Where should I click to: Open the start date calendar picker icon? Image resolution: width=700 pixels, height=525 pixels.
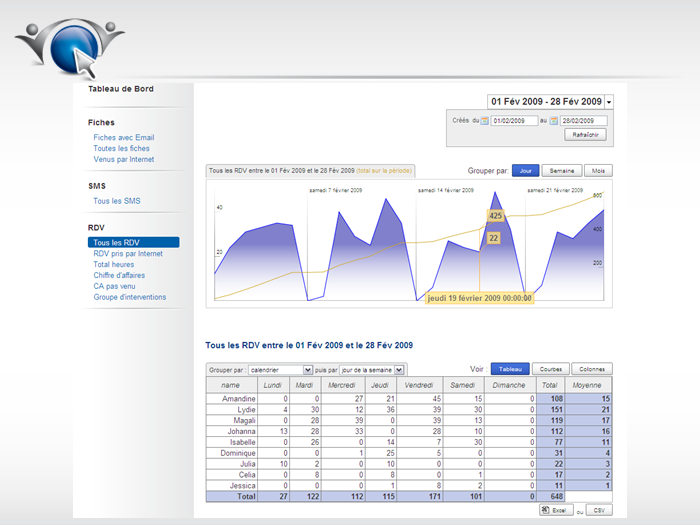coord(484,121)
